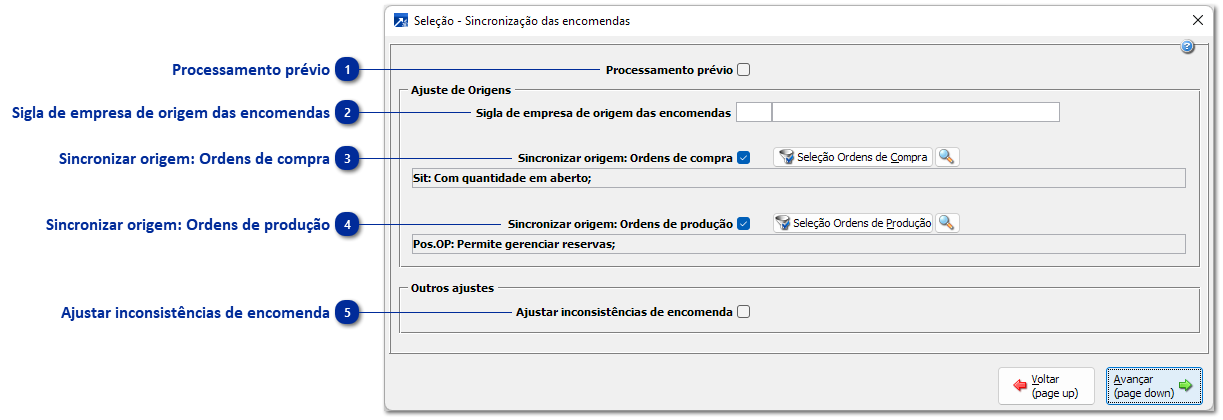Tick Ajustar inconsistências de encomenda checkbox
The image size is (1223, 420).
click(x=743, y=312)
